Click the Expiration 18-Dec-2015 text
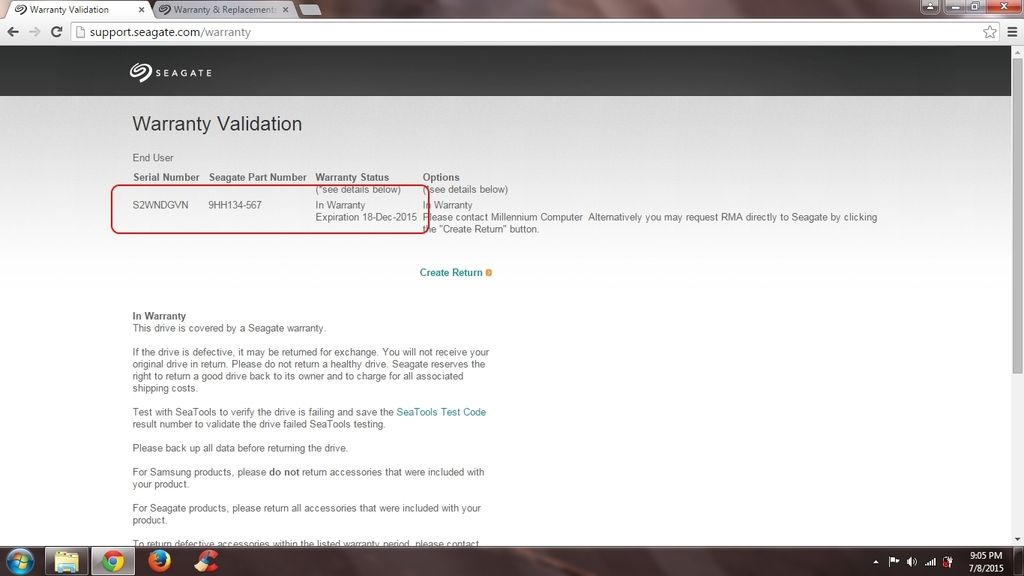This screenshot has width=1024, height=576. click(x=366, y=217)
